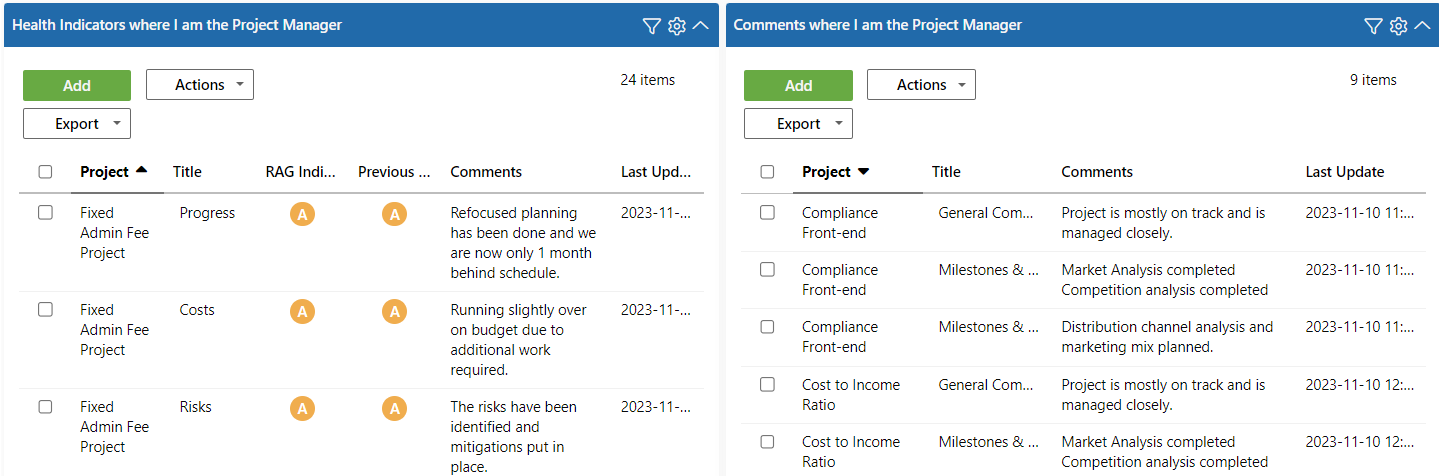The image size is (1439, 476).
Task: Open Export dropdown in Comments panel
Action: pos(798,124)
